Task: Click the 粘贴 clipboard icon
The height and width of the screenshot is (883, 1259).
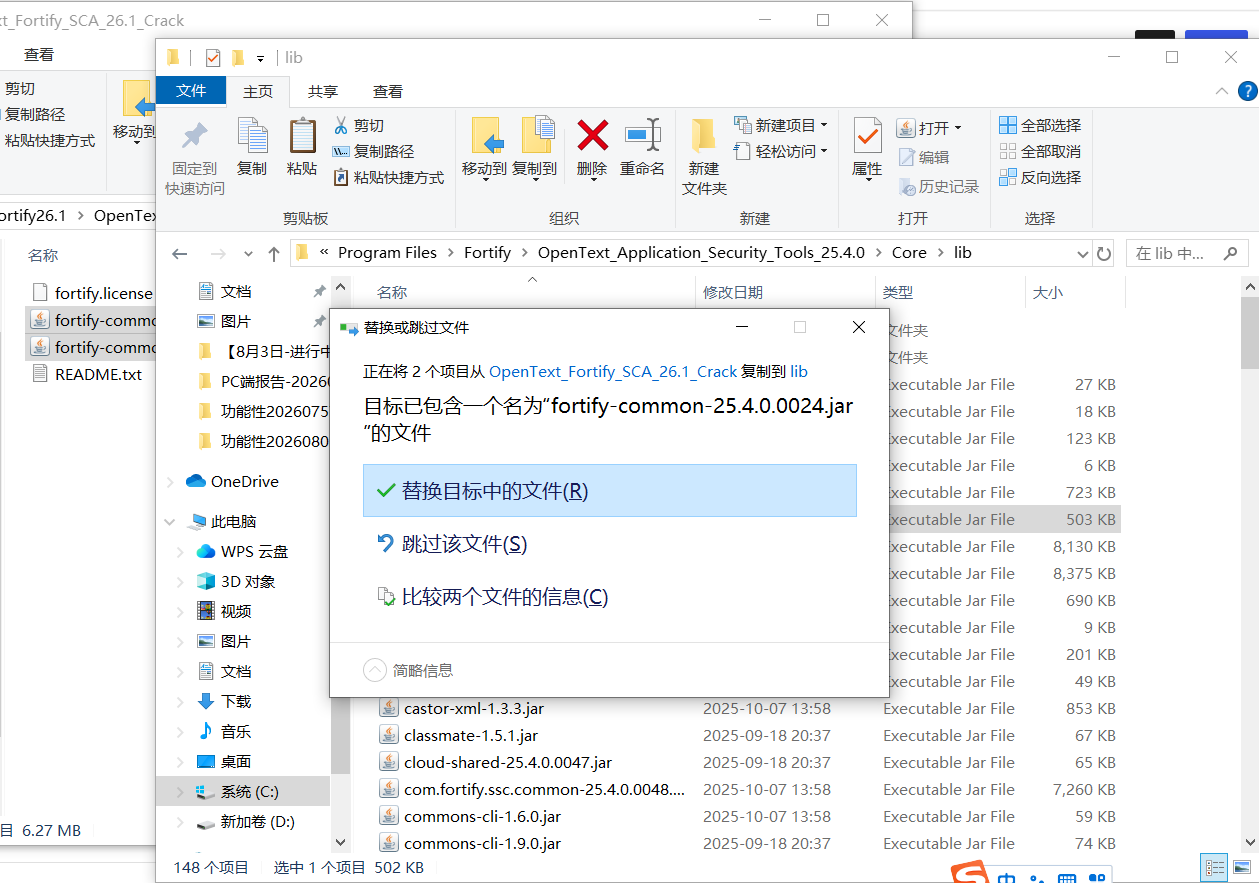Action: (302, 136)
